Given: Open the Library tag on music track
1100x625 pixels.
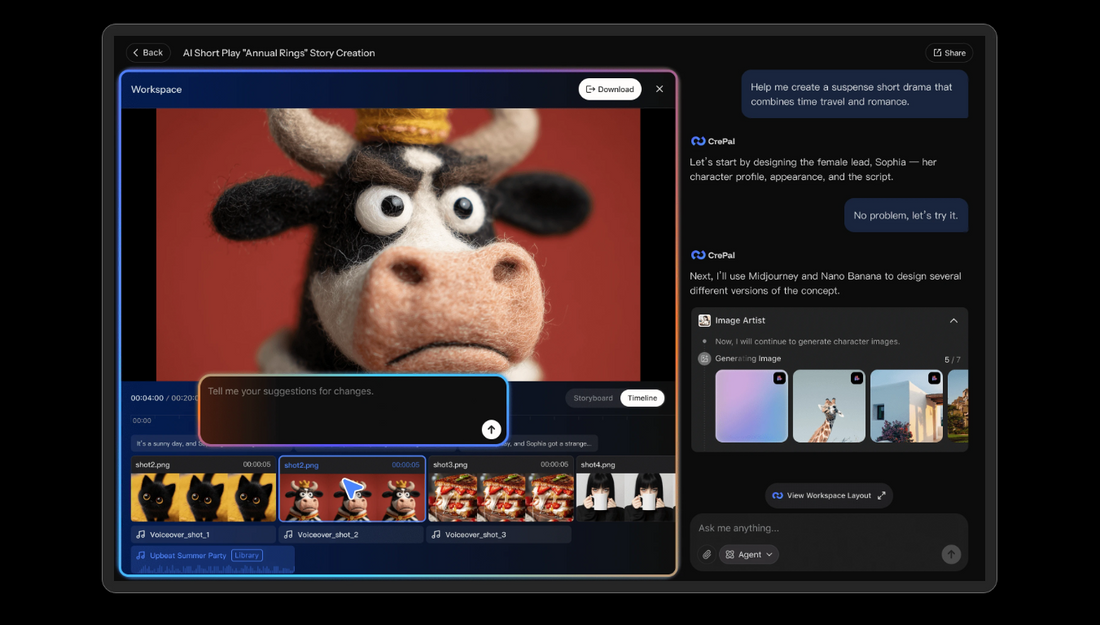Looking at the screenshot, I should [x=247, y=556].
